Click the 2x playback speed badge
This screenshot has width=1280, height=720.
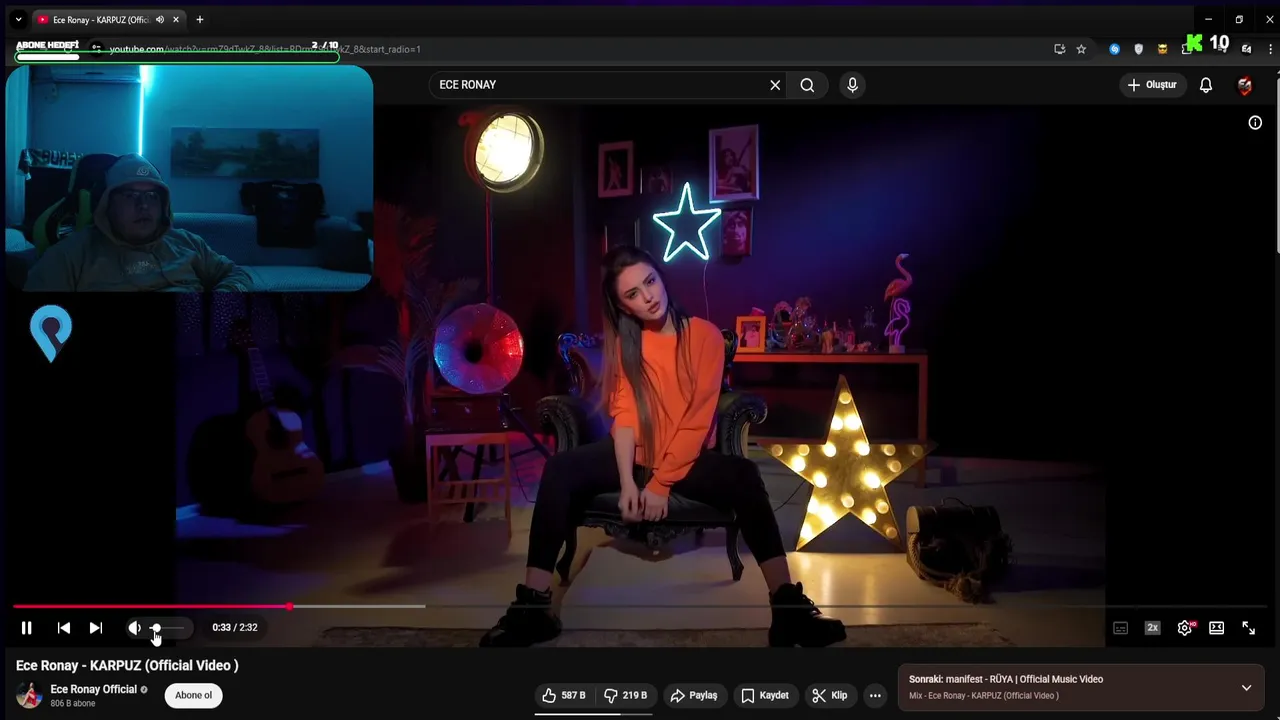pos(1152,628)
